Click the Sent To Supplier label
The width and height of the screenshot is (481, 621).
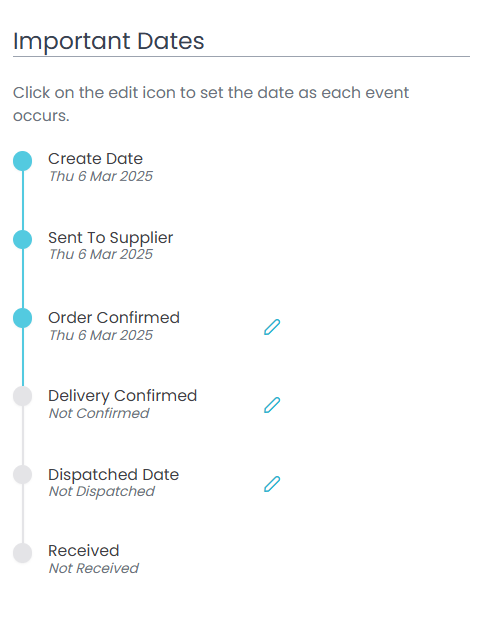tap(110, 238)
